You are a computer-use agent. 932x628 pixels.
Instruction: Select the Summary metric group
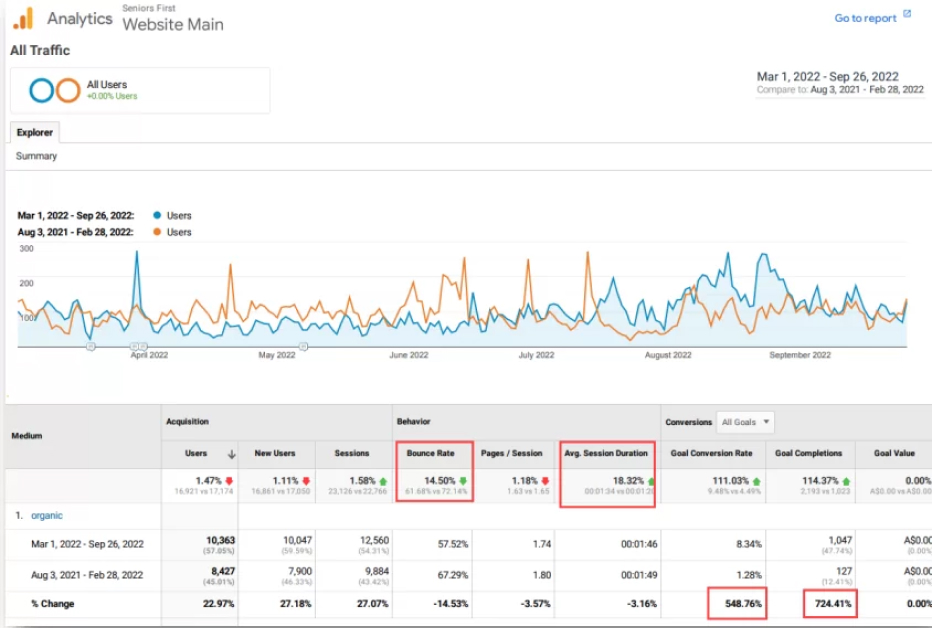(x=36, y=156)
